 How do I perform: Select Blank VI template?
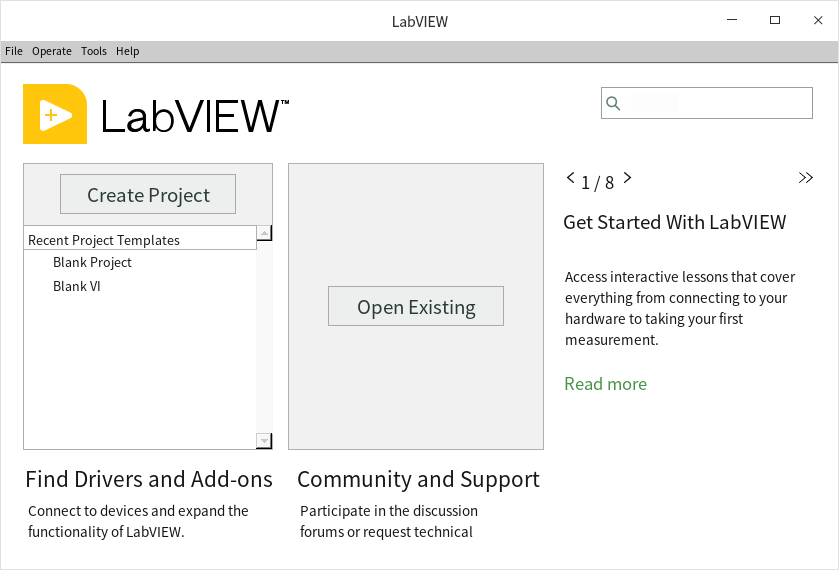coord(77,286)
